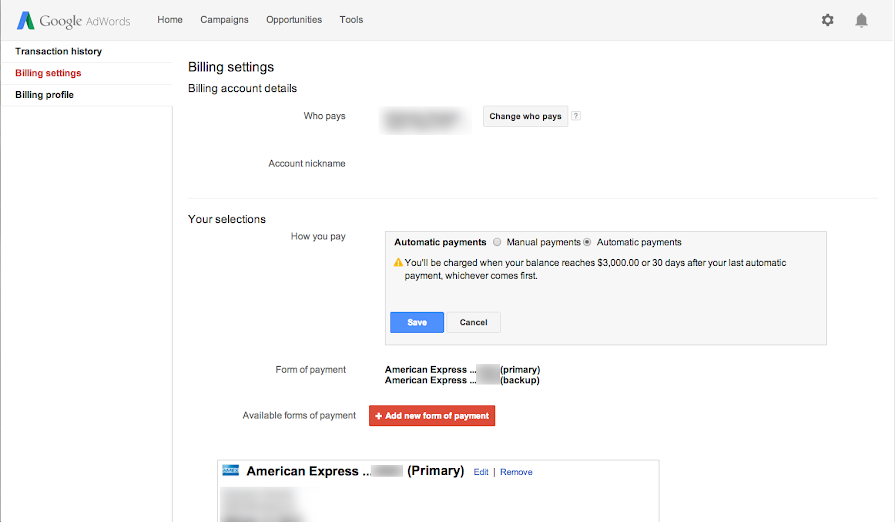Add new form of payment
Viewport: 895px width, 522px height.
(432, 416)
